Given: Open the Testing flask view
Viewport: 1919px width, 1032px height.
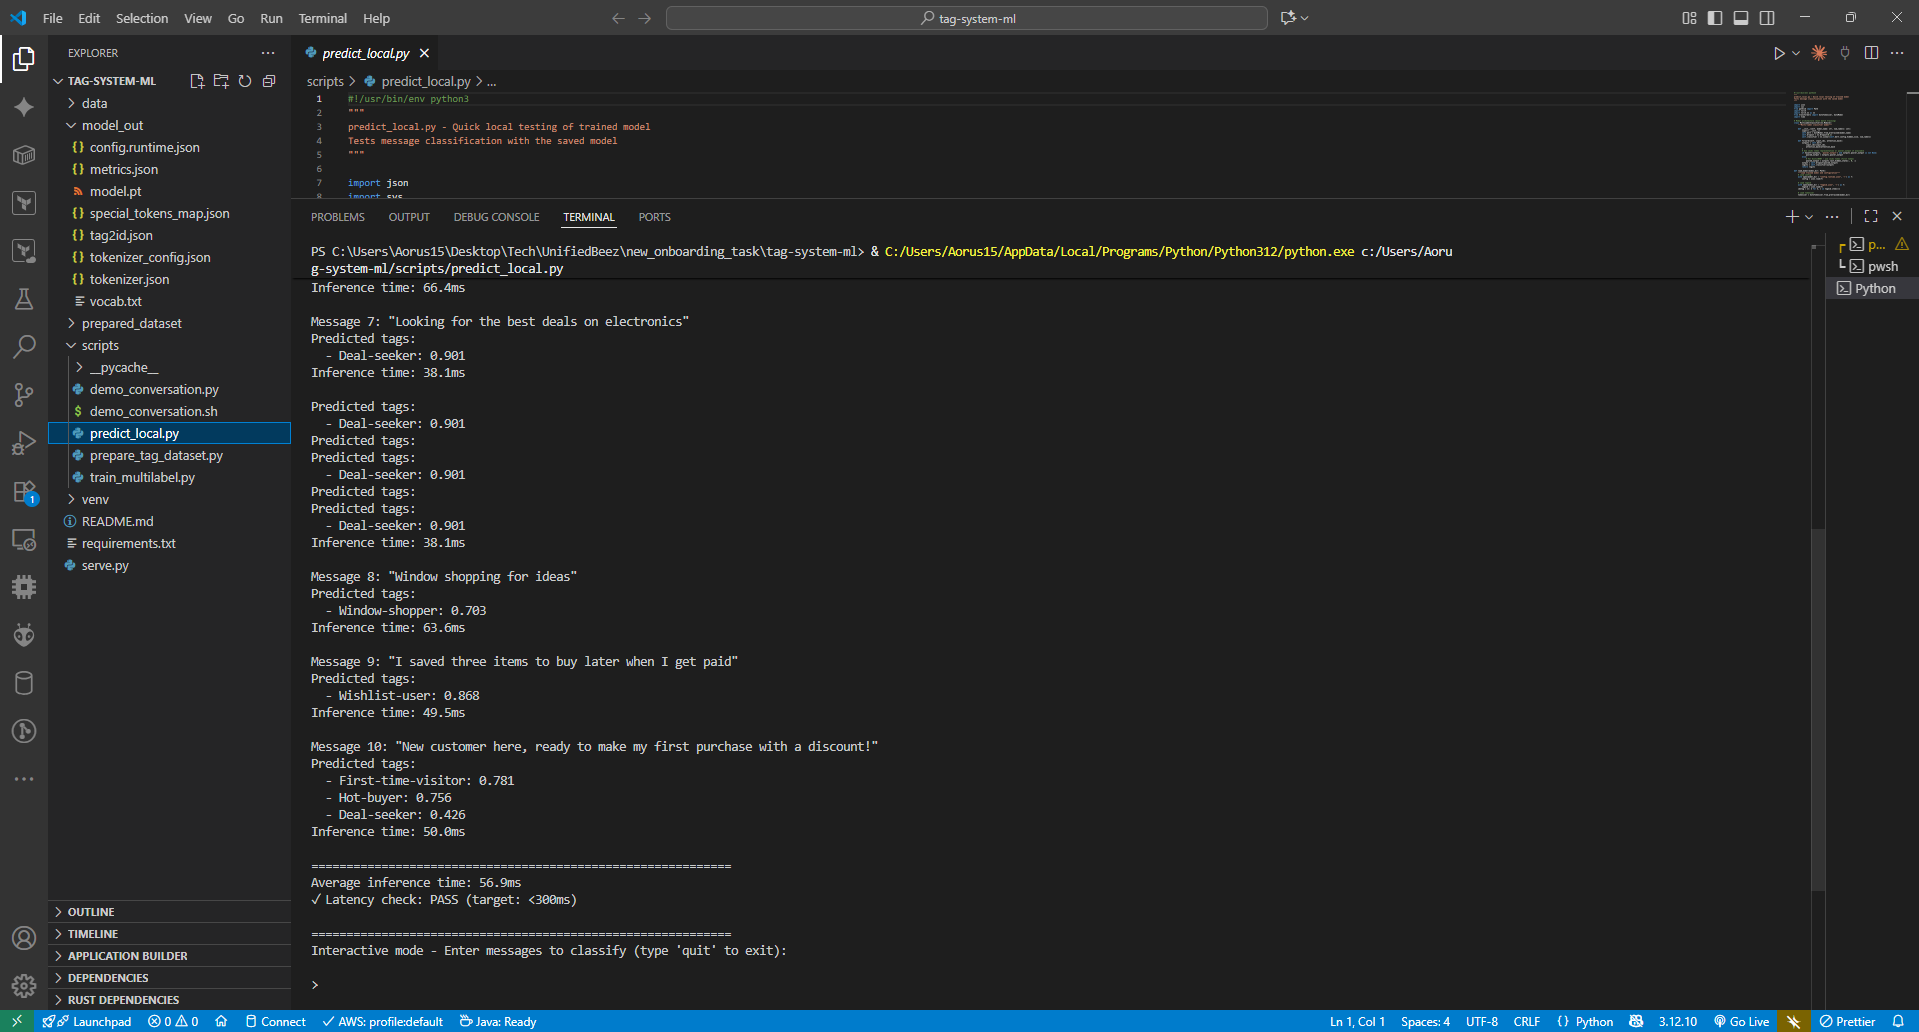Looking at the screenshot, I should tap(24, 299).
